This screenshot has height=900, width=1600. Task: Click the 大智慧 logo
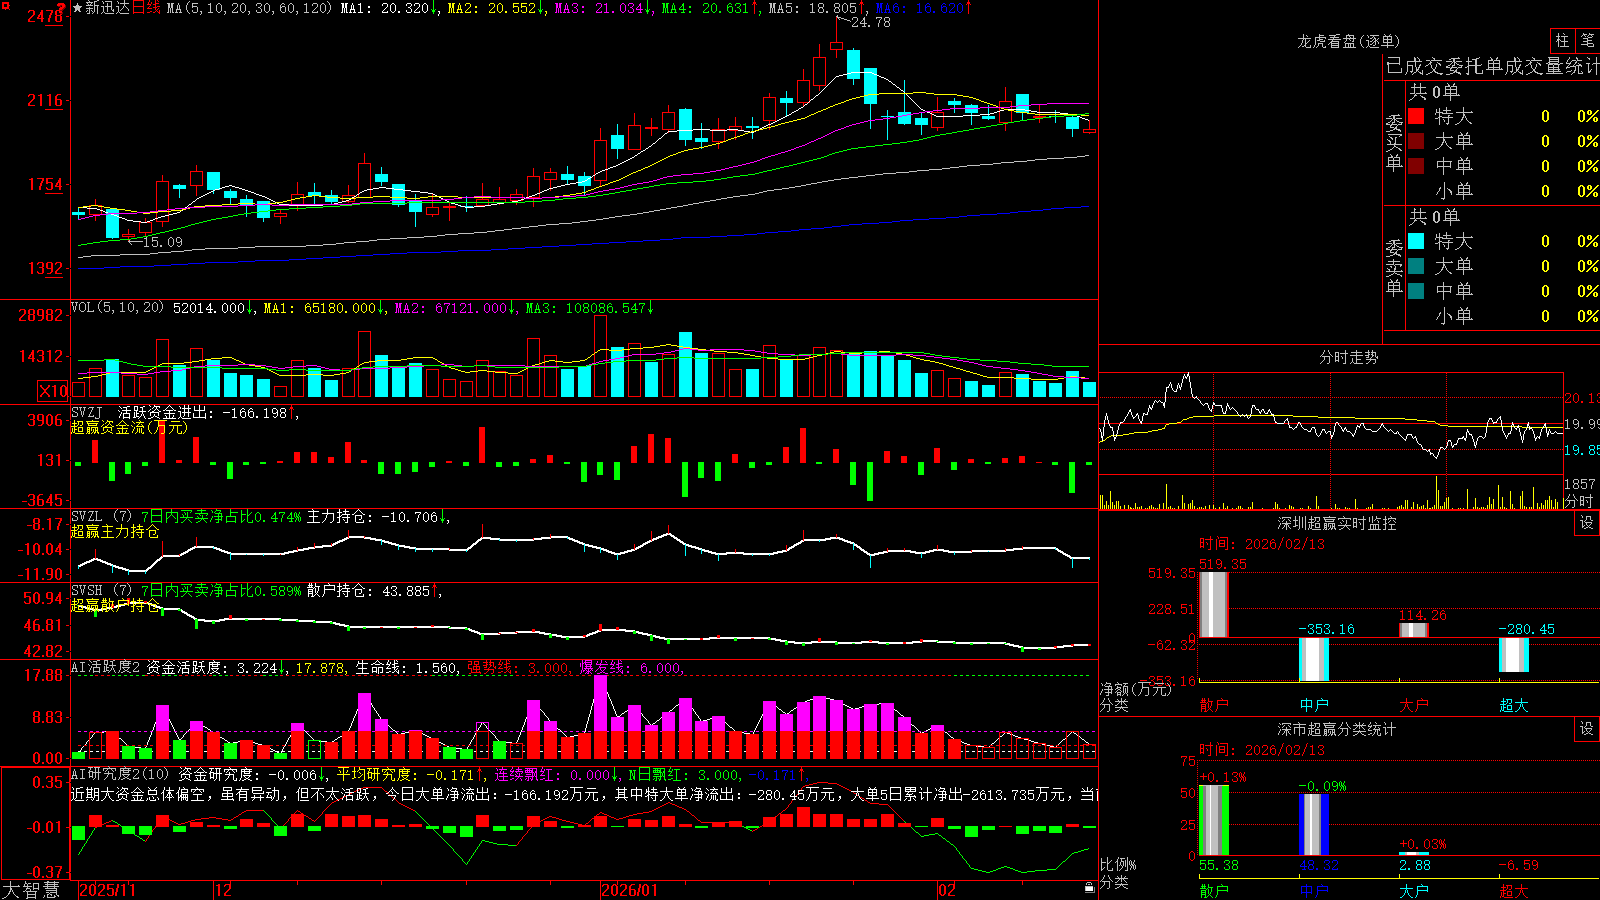pos(31,890)
